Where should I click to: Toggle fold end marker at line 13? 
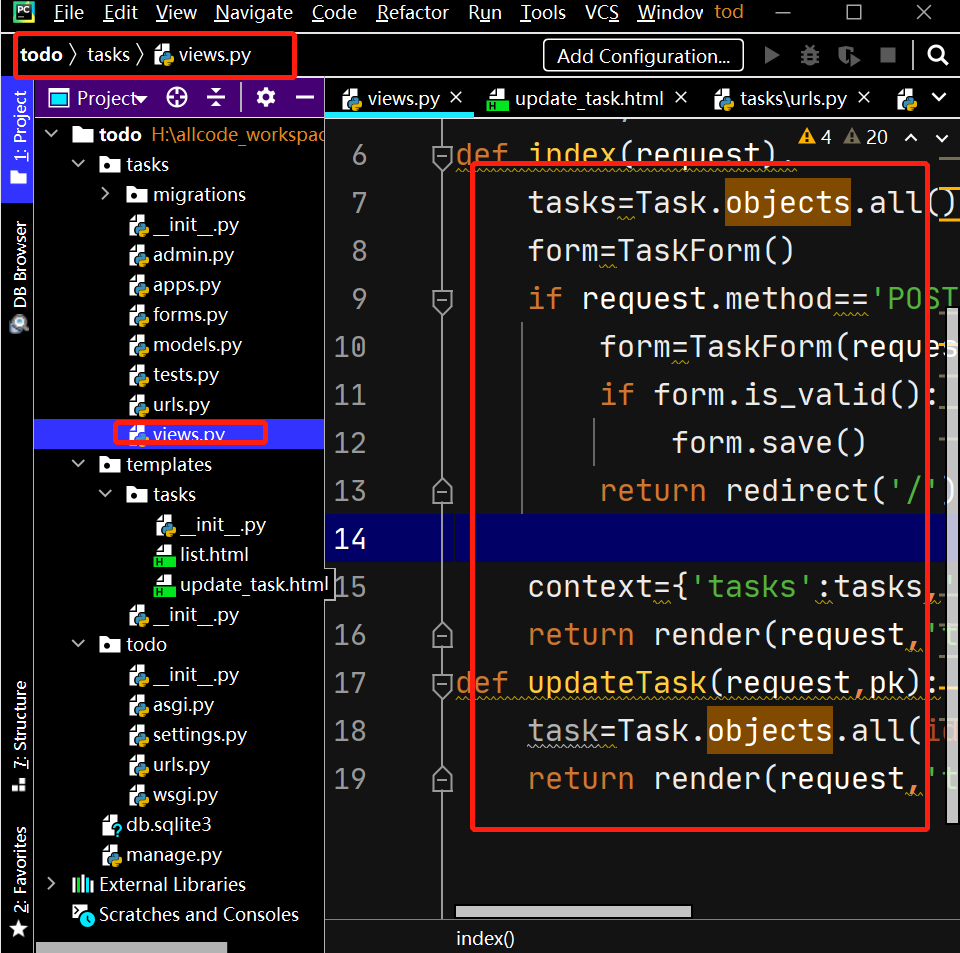442,491
